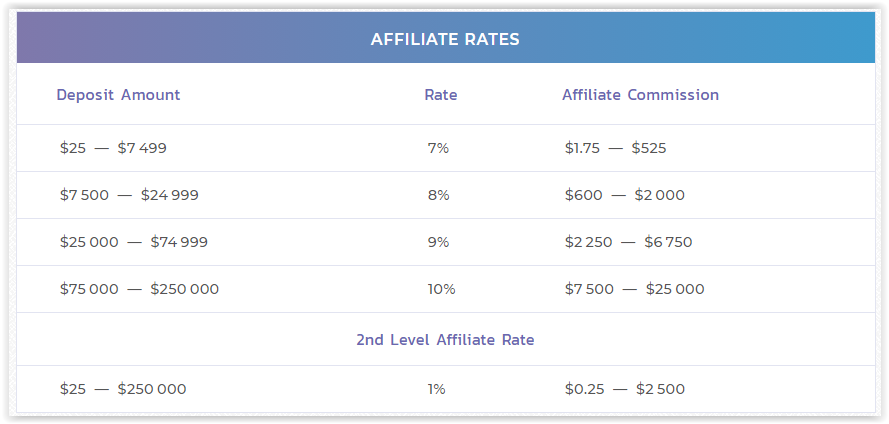Click the AFFILIATE RATES table header
Screen dimensions: 889x424
444,40
